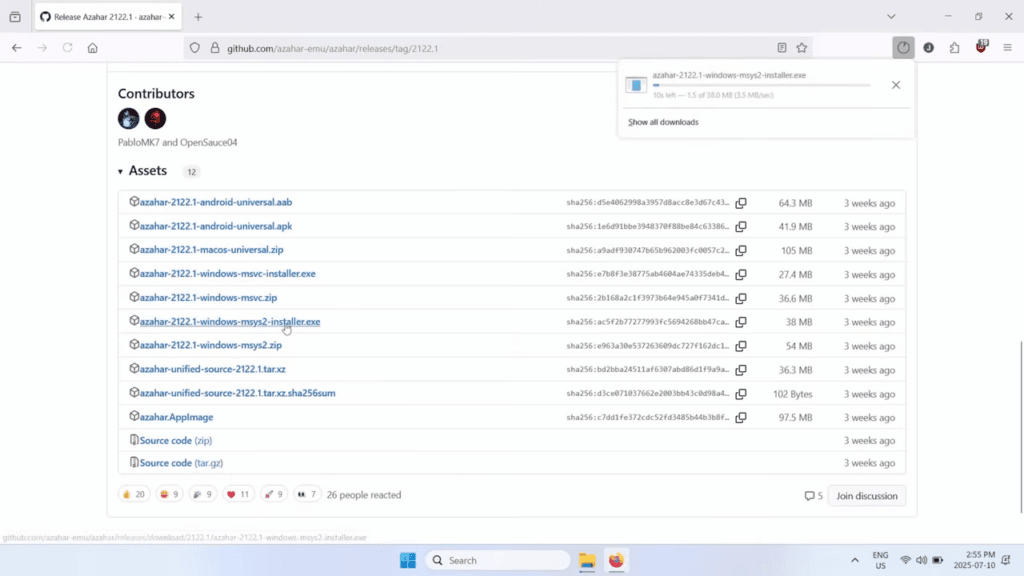
Task: Toggle heart reaction with 11
Action: point(238,494)
